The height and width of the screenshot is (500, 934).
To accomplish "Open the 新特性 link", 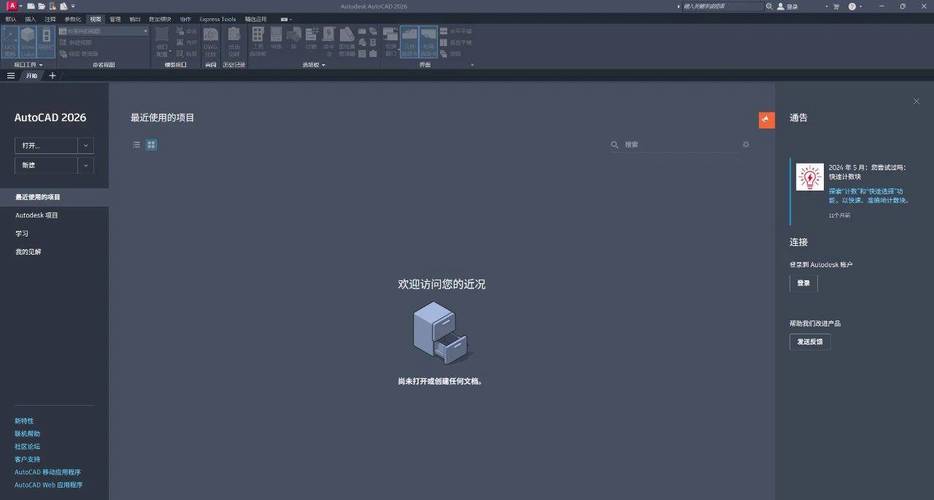I will coord(24,421).
